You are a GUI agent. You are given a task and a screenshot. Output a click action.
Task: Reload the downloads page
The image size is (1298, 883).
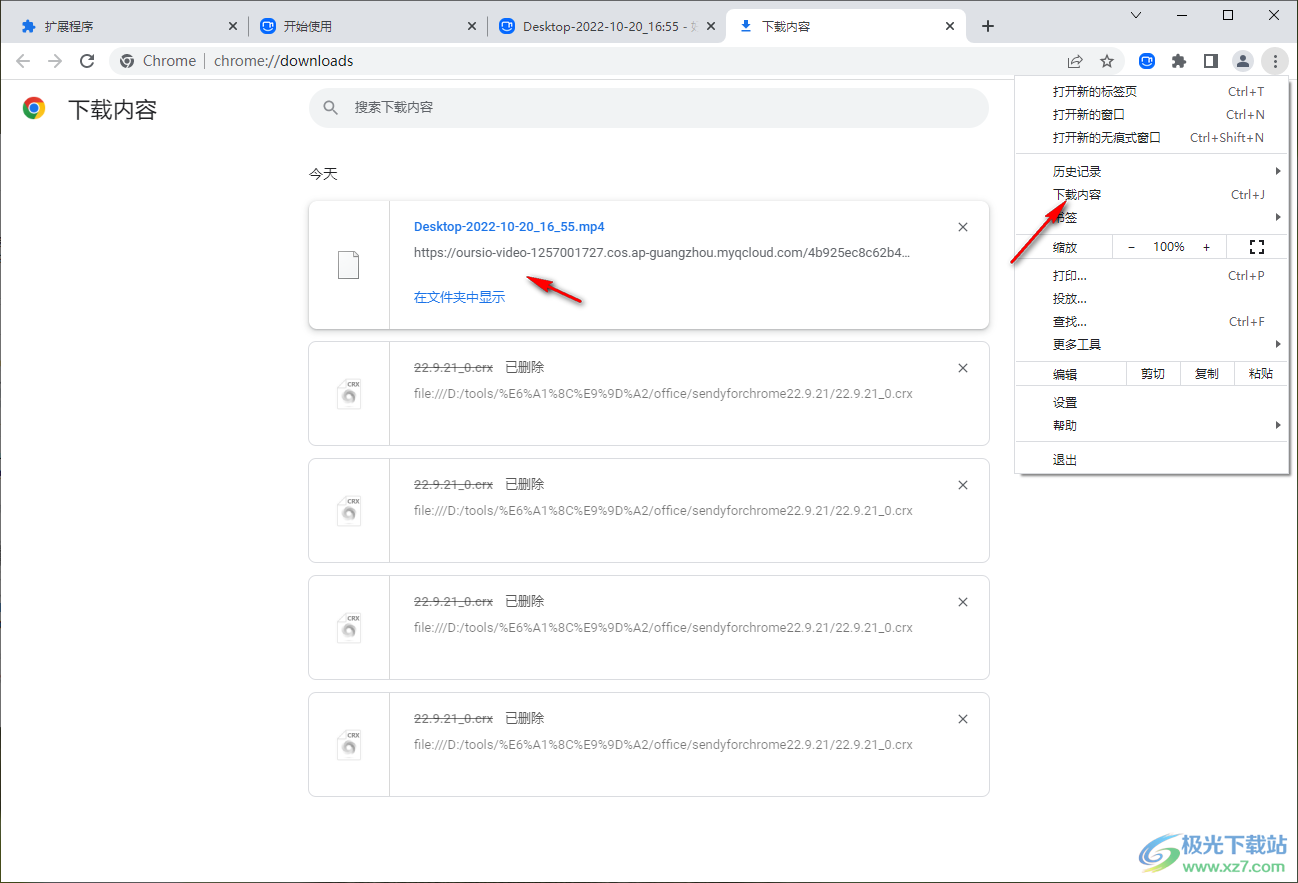pyautogui.click(x=87, y=61)
